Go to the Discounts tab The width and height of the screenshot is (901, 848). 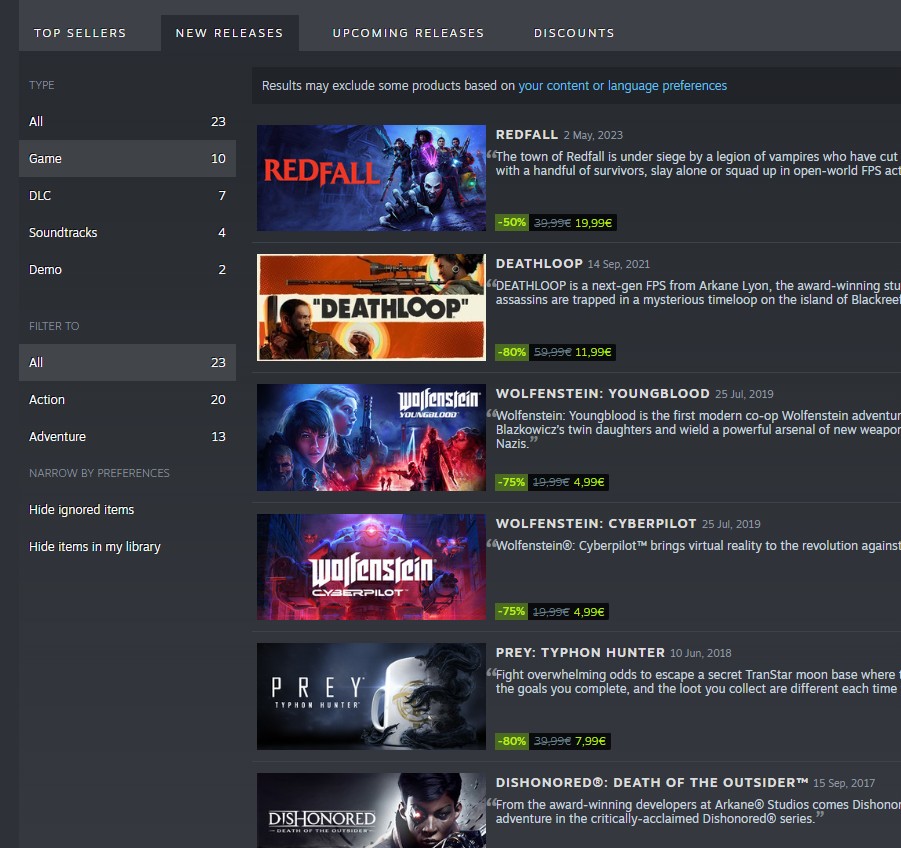pyautogui.click(x=574, y=33)
